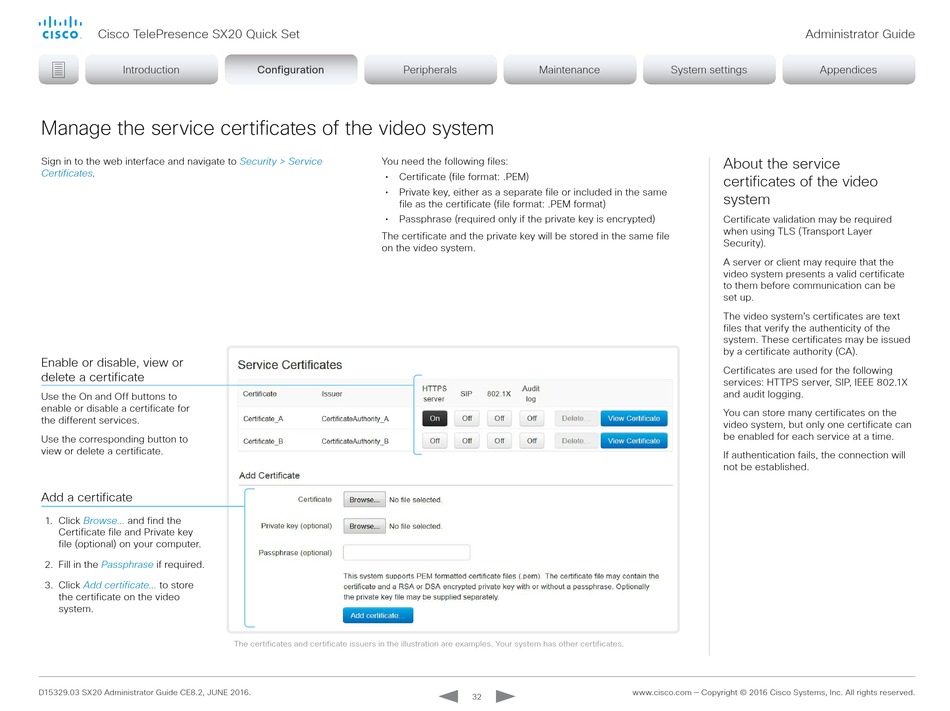Delete Certificate_B
Image resolution: width=950 pixels, height=711 pixels.
572,441
